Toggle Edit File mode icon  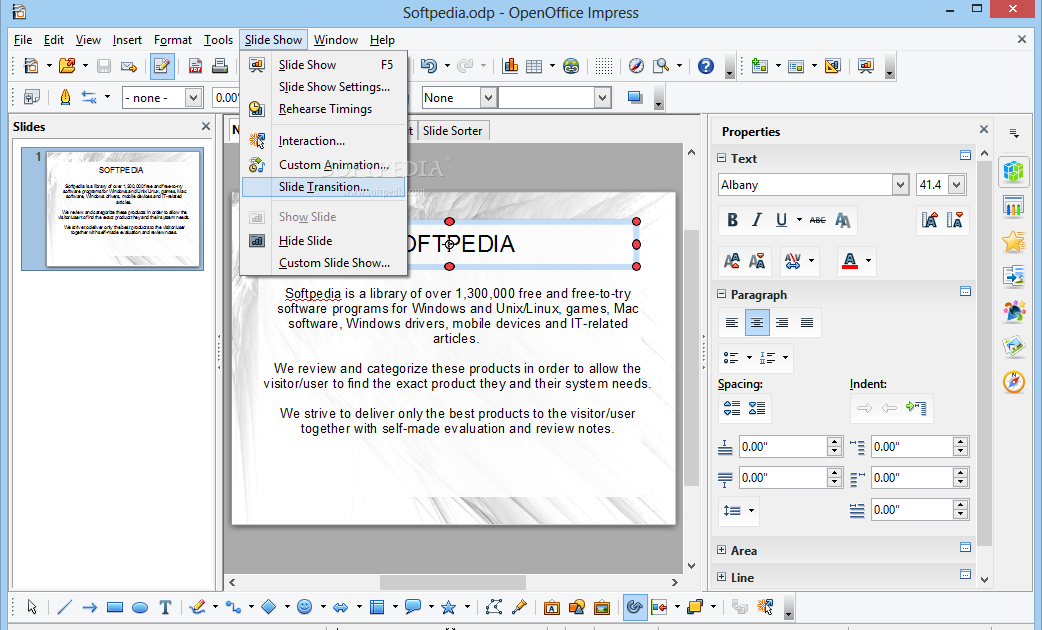coord(161,66)
